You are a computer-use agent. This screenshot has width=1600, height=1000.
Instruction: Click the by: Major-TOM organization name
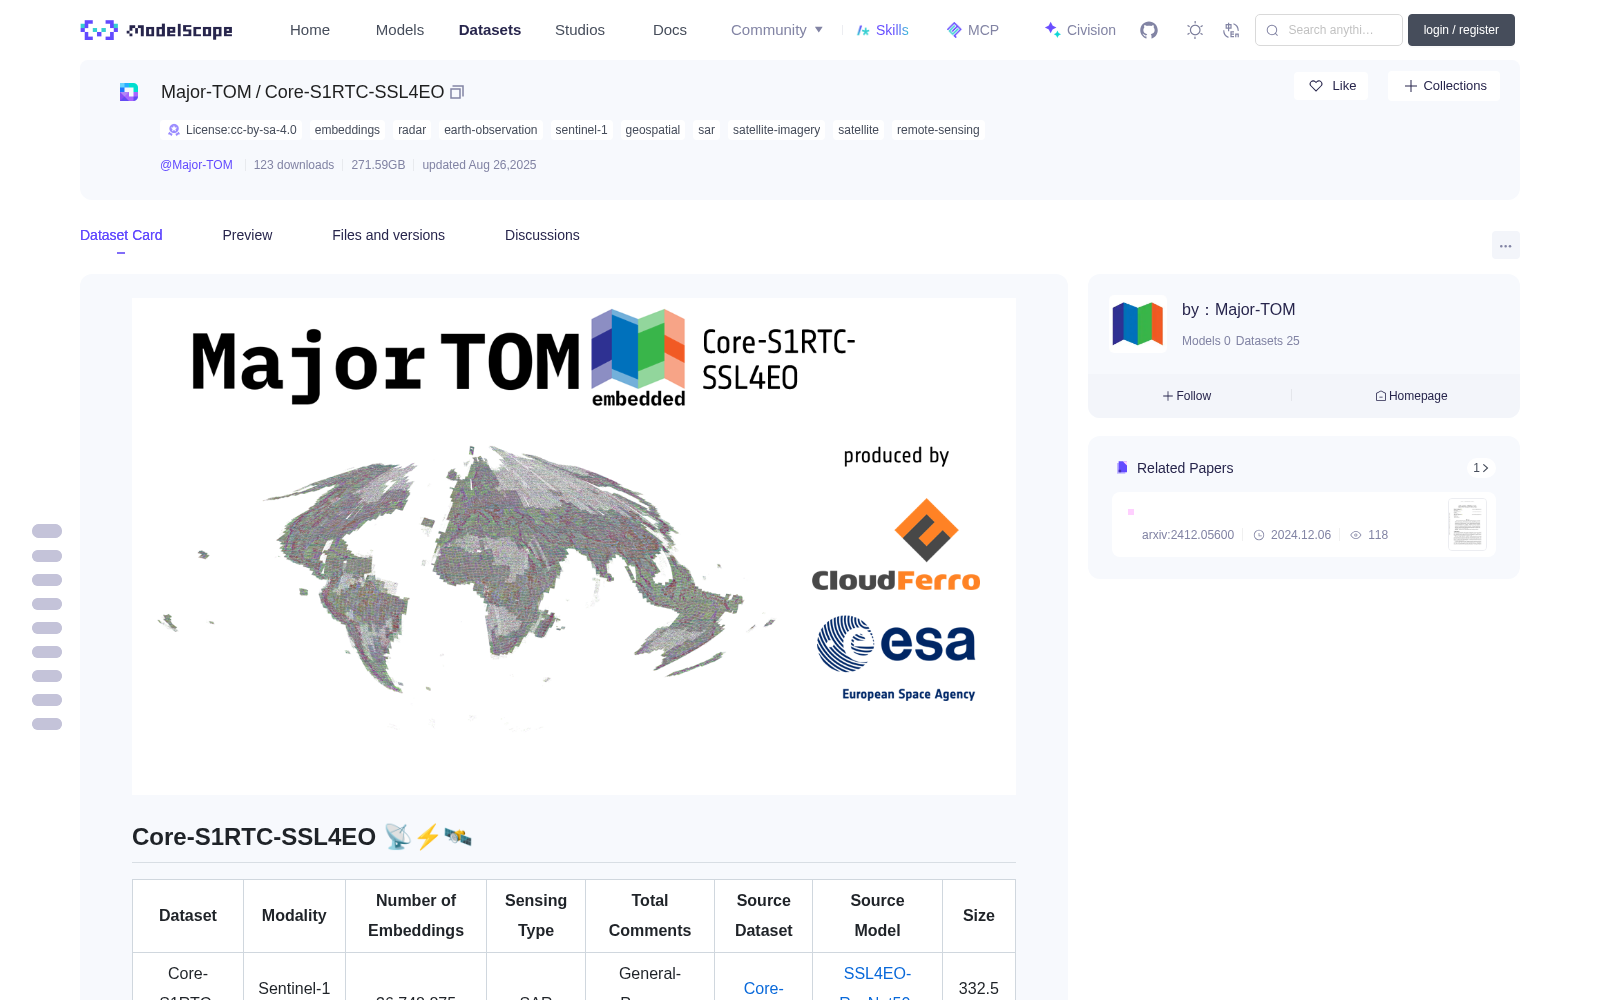pyautogui.click(x=1239, y=310)
